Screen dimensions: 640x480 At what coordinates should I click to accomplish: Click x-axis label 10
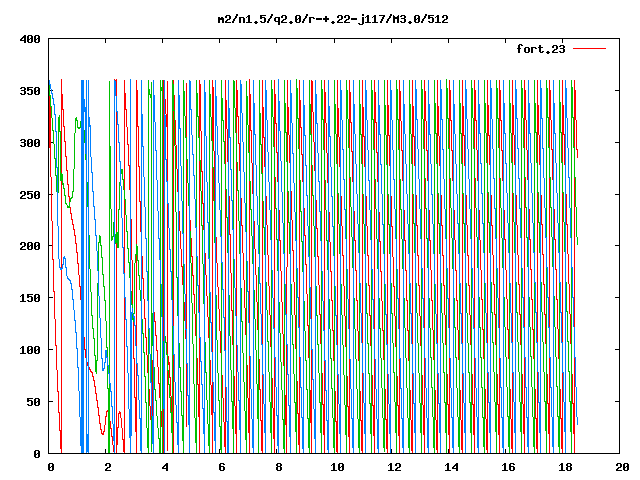(x=337, y=467)
